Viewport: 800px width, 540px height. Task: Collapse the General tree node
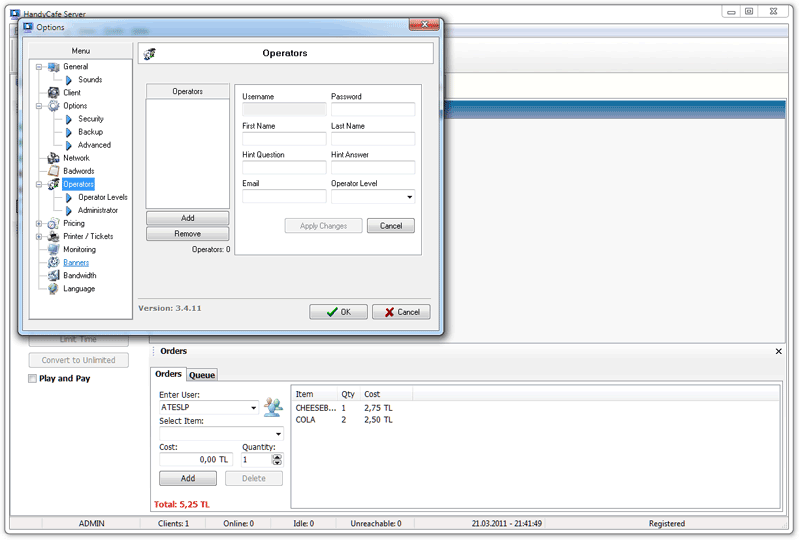click(39, 67)
